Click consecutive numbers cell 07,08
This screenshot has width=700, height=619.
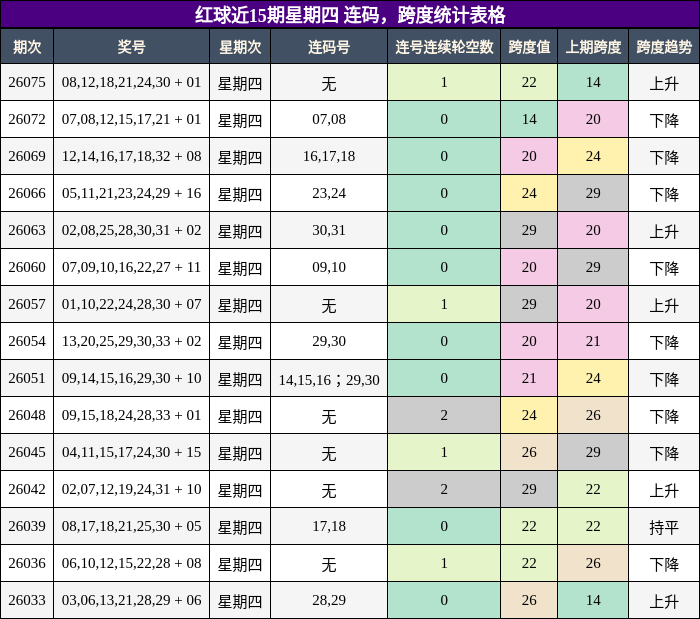(x=329, y=119)
